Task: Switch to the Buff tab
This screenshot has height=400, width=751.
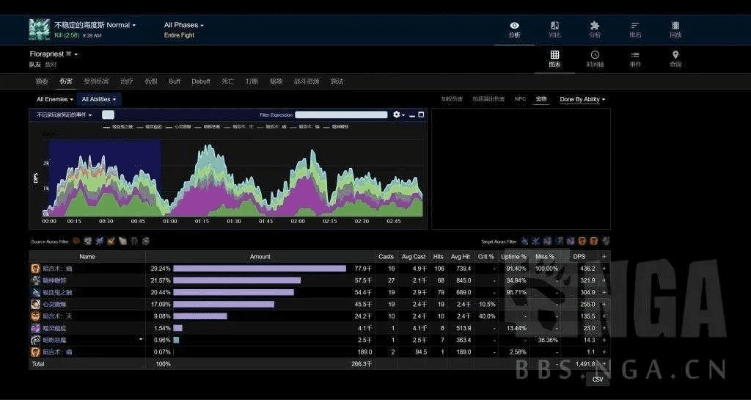Action: [x=174, y=80]
